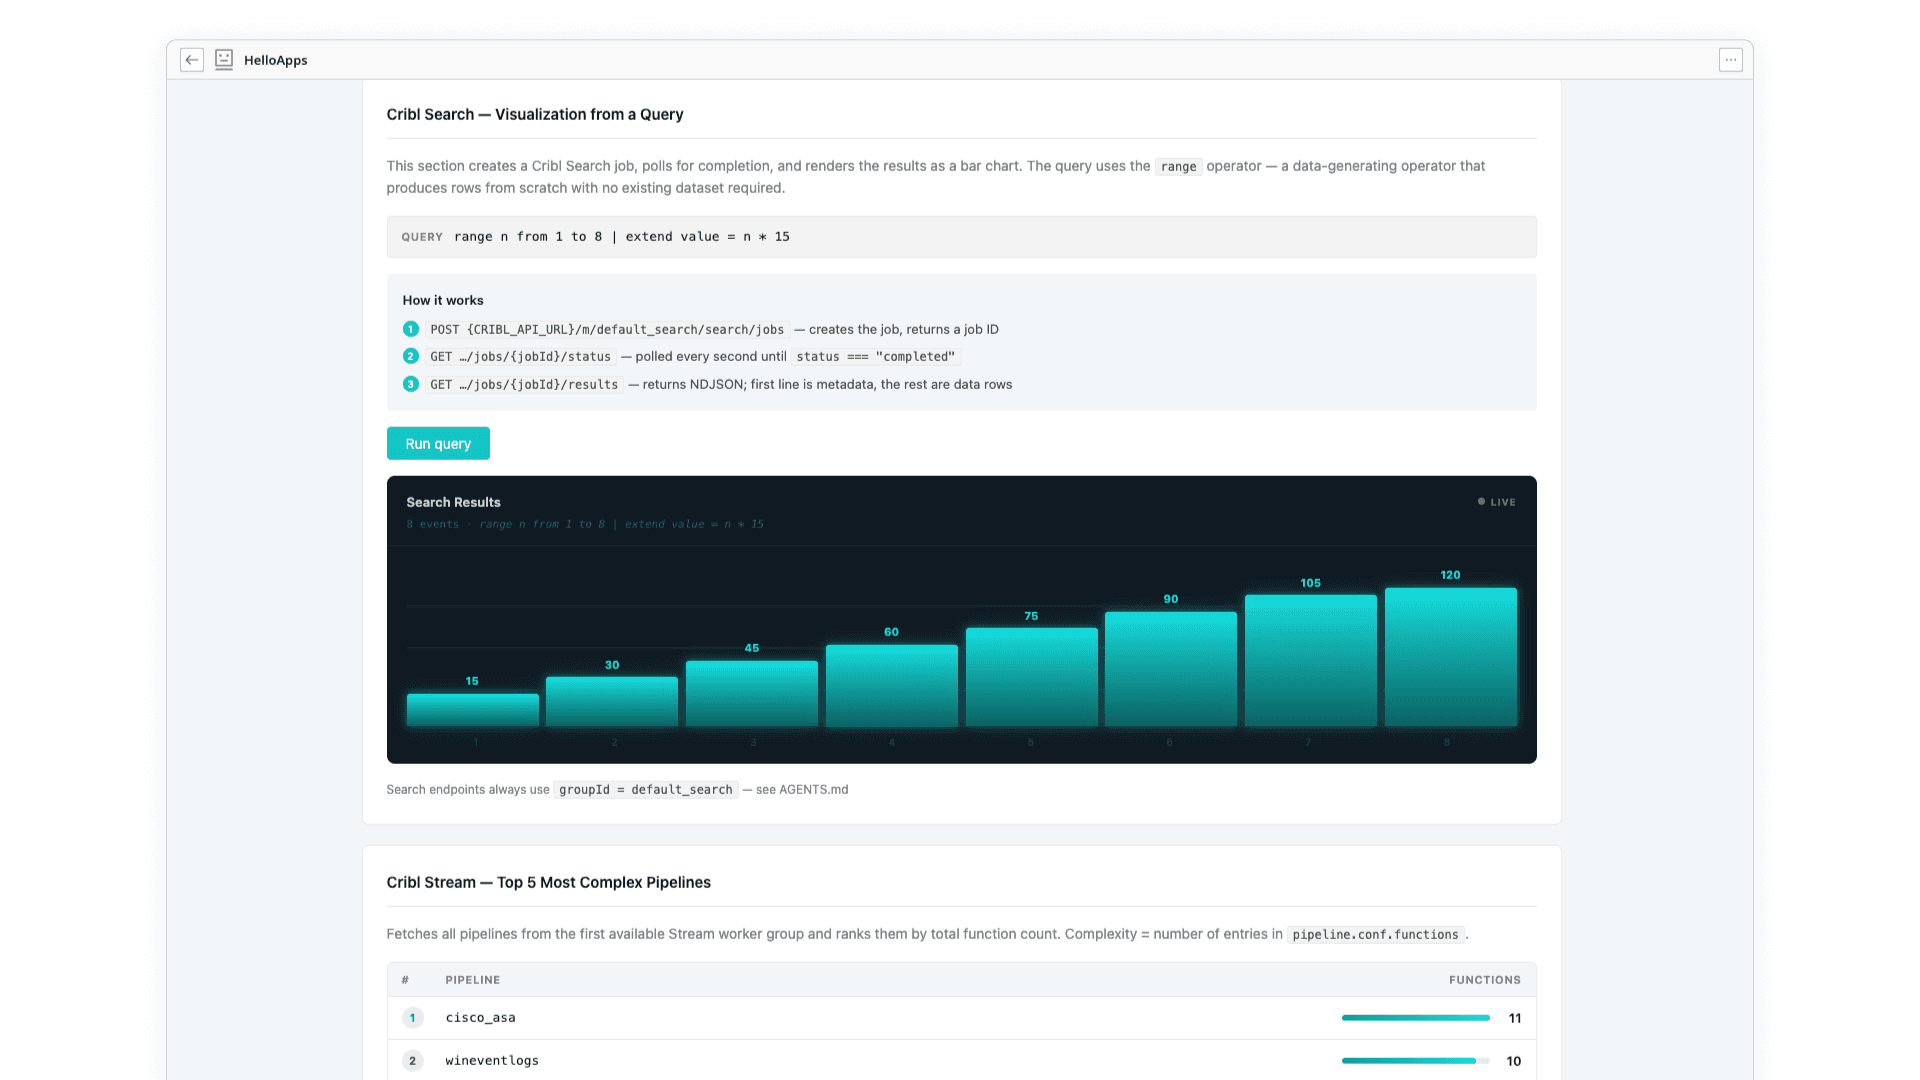Click the bar labeled 105
Viewport: 1920px width, 1080px height.
[1311, 660]
